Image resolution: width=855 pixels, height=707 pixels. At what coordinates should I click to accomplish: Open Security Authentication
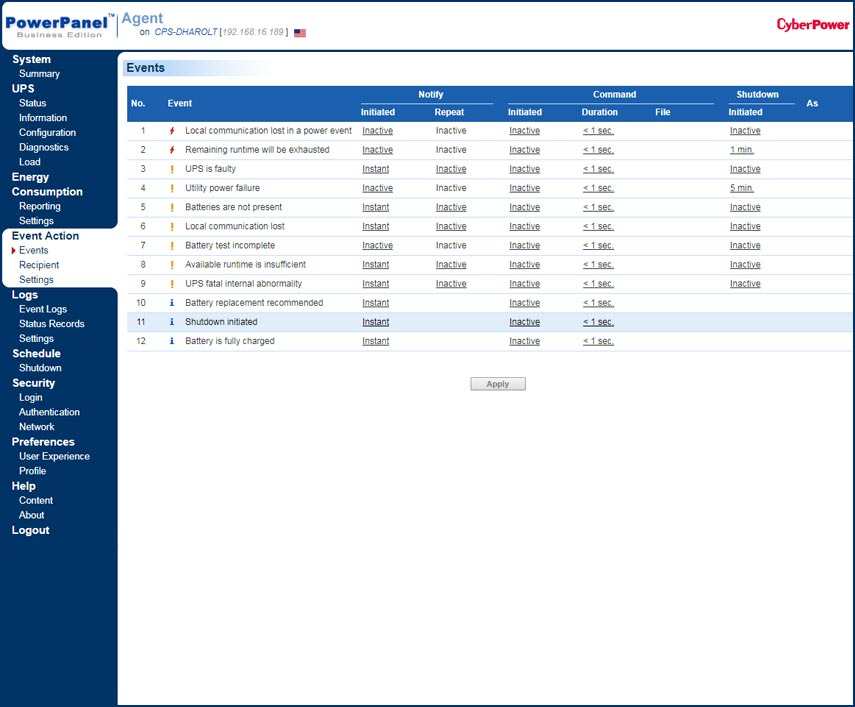(x=49, y=412)
